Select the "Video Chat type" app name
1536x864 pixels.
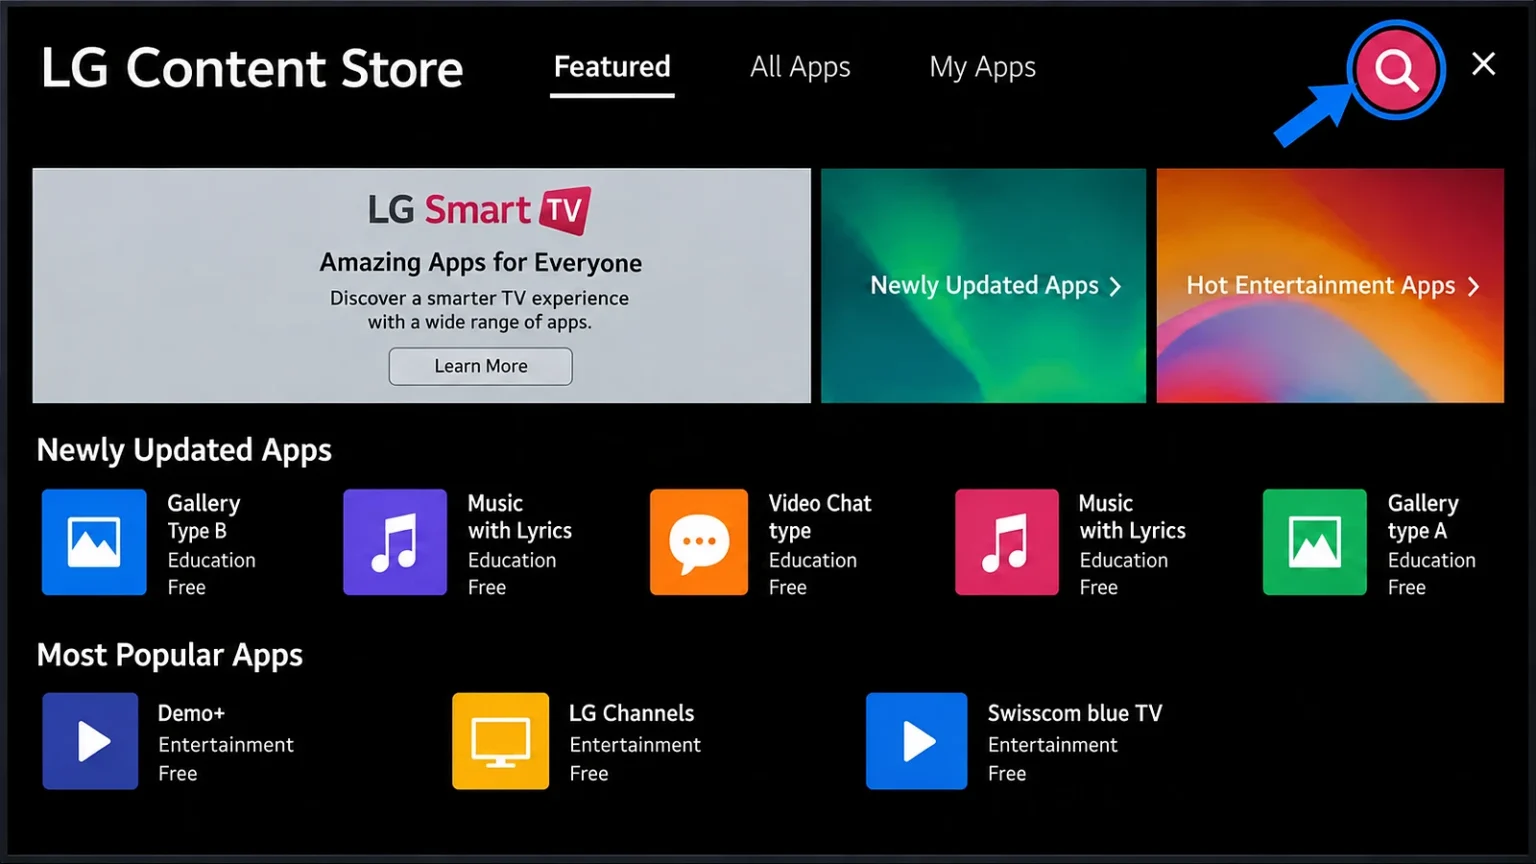click(820, 517)
